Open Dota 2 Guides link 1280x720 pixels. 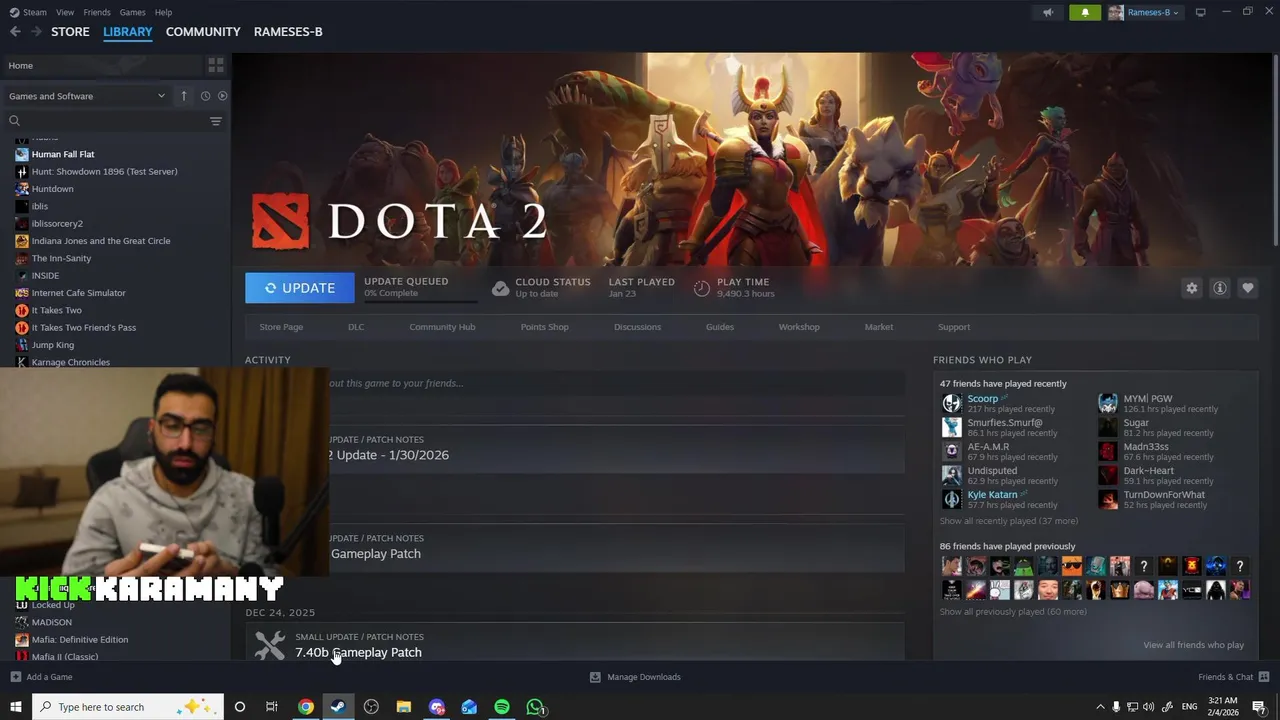pos(720,327)
